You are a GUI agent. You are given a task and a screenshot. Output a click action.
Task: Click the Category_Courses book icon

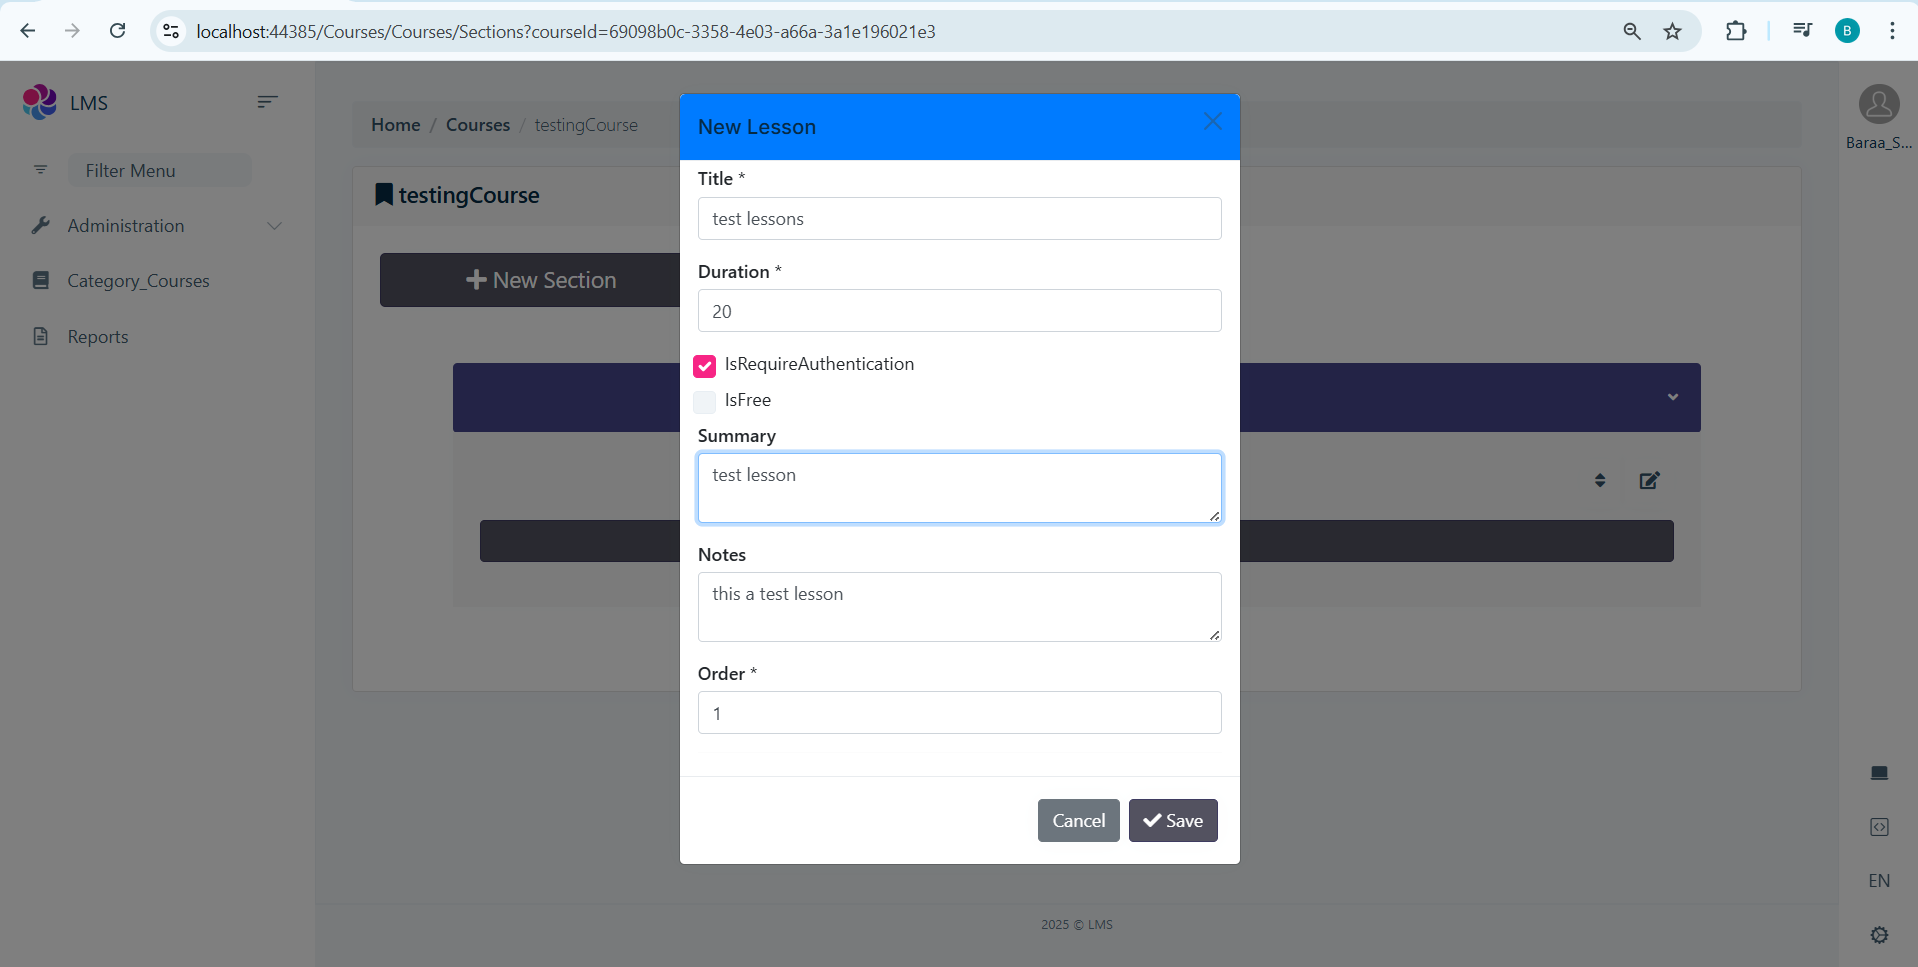click(41, 280)
